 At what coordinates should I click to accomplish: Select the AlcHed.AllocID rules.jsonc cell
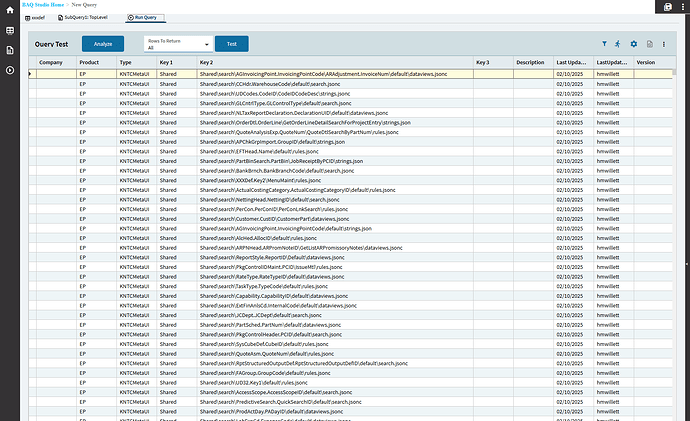pyautogui.click(x=335, y=238)
